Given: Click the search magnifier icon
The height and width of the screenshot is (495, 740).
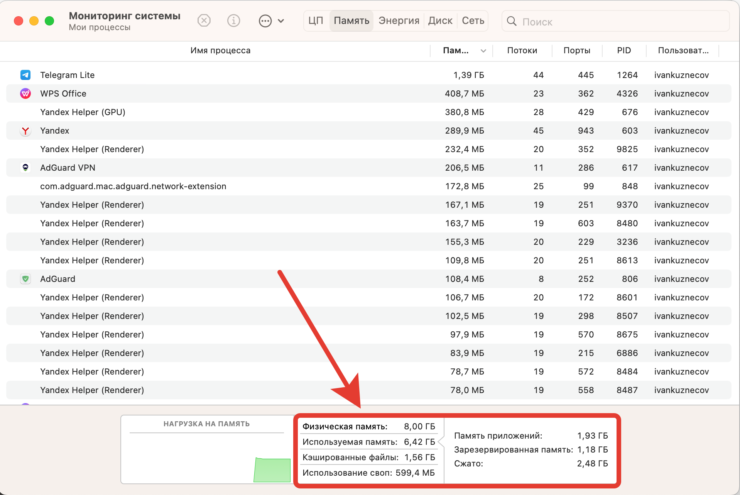Looking at the screenshot, I should (511, 21).
